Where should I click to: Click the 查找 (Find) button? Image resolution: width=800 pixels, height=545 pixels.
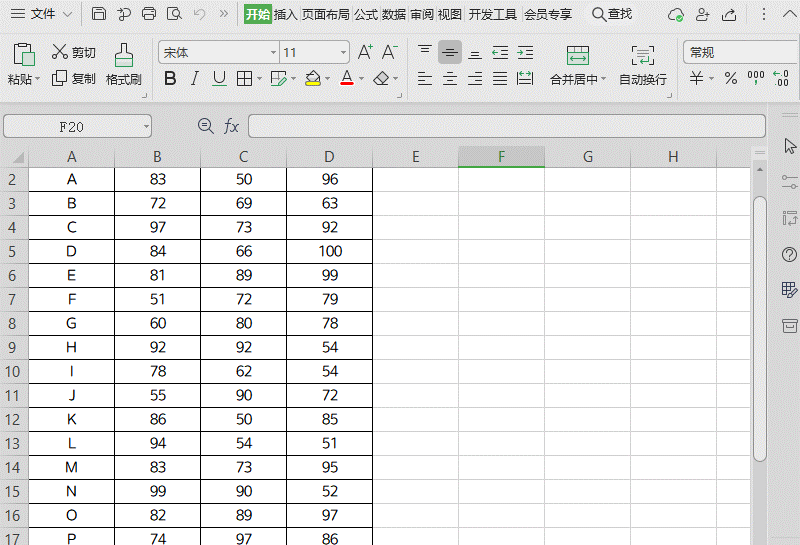612,14
